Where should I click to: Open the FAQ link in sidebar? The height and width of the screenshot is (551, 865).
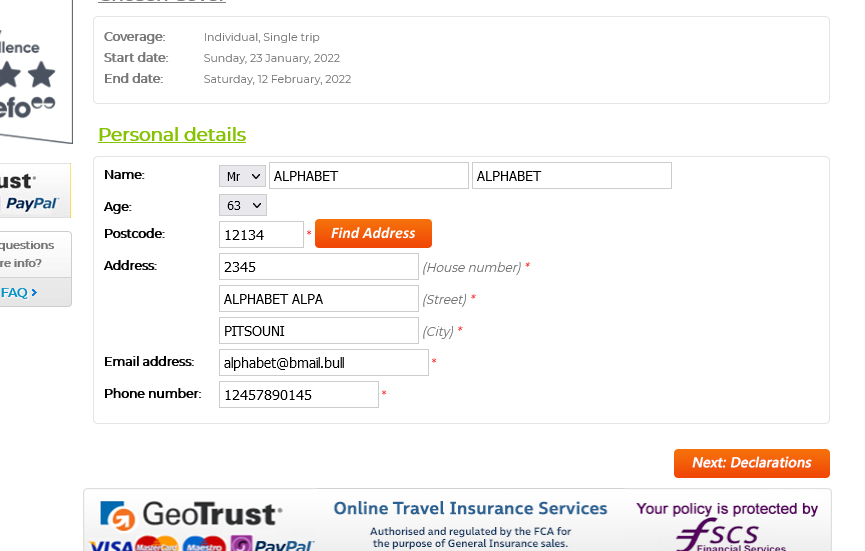click(19, 292)
